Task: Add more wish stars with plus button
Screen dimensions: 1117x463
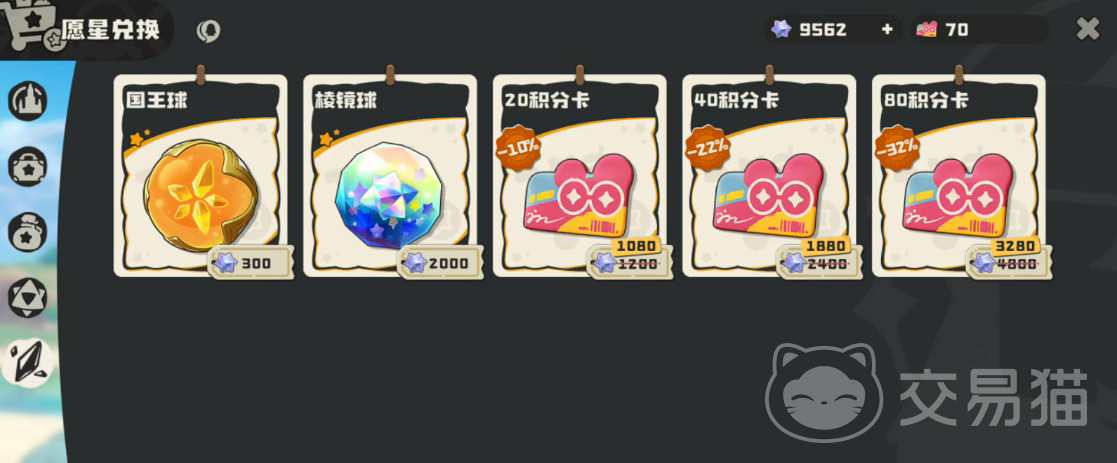Action: click(x=887, y=29)
